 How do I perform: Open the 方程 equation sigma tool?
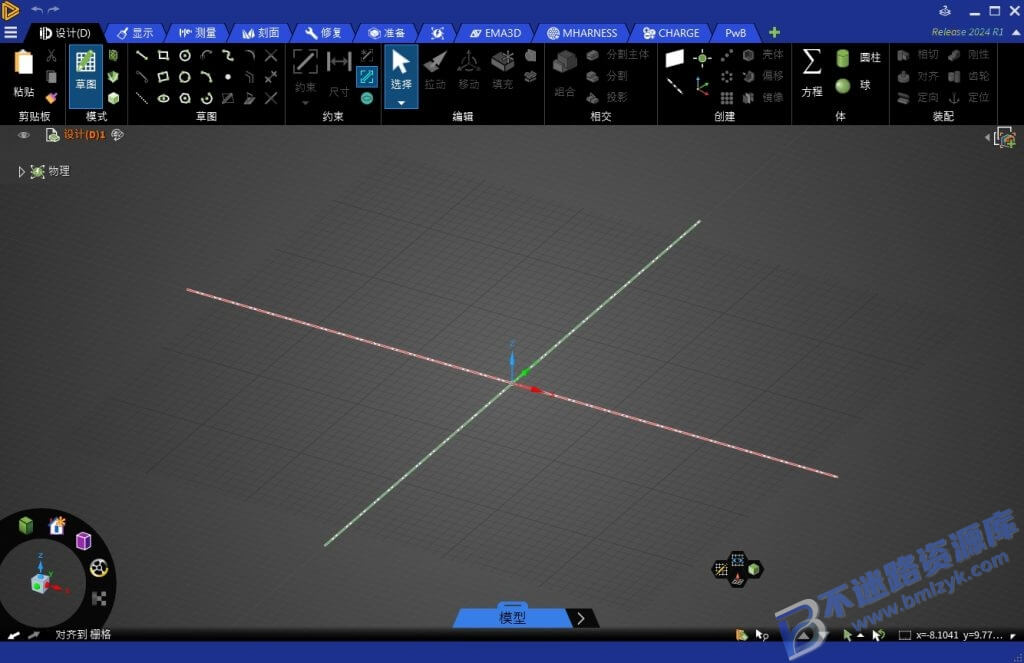coord(812,73)
